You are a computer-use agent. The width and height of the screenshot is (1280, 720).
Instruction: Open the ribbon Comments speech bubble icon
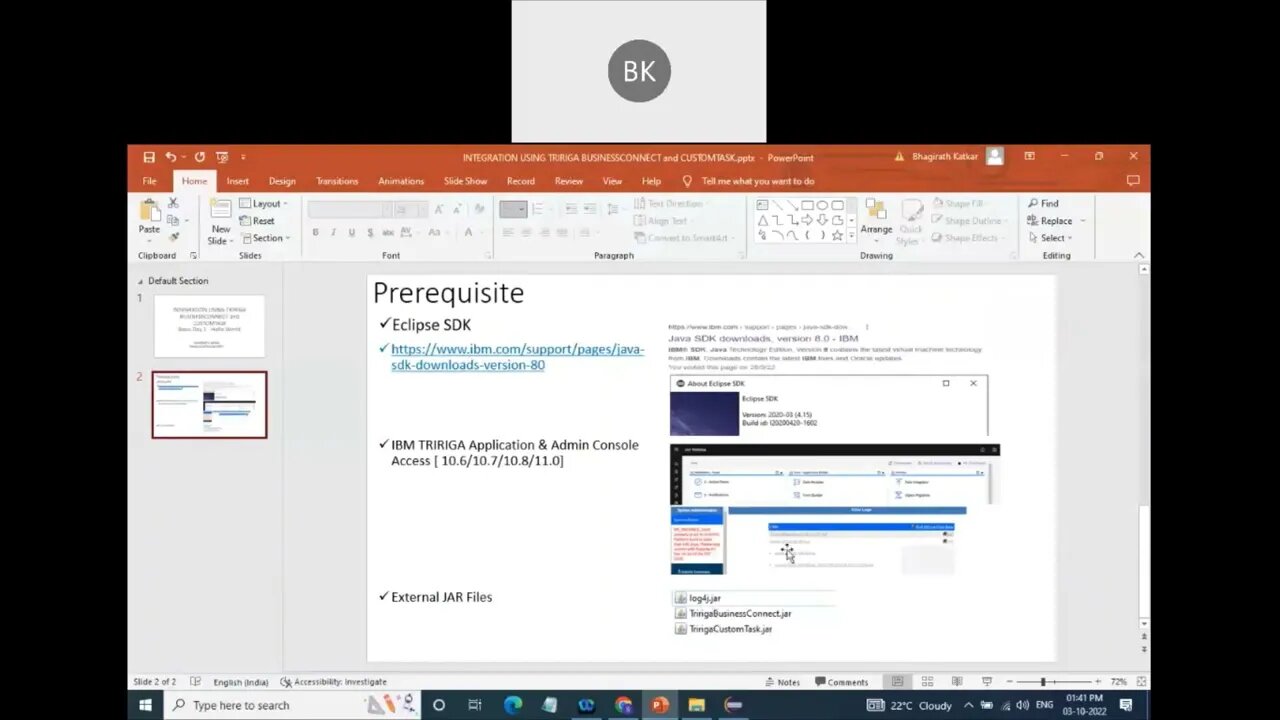click(x=1133, y=181)
